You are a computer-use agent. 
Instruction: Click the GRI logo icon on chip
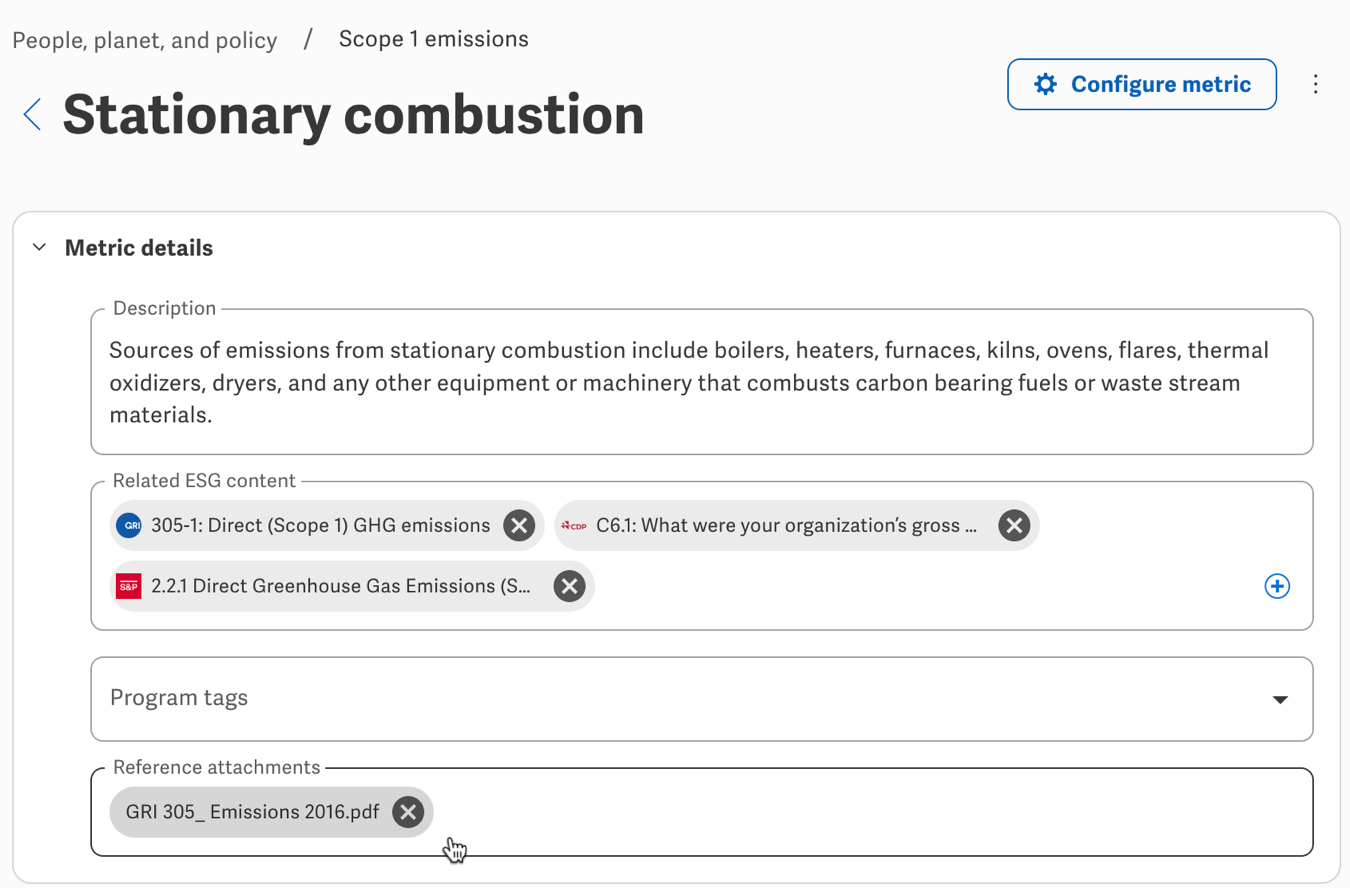(x=129, y=525)
